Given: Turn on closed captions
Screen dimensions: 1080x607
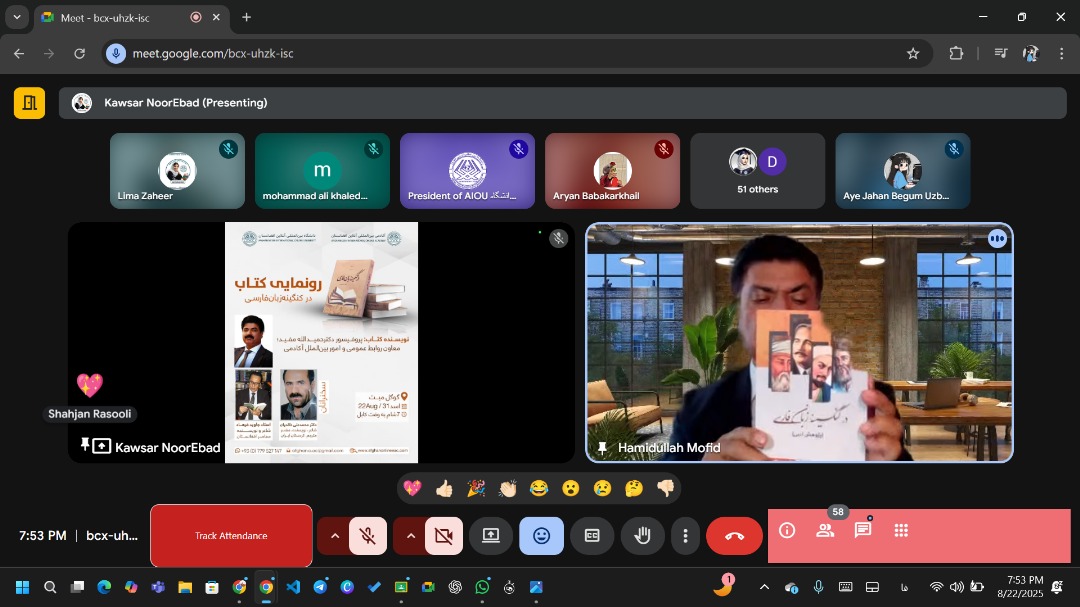Looking at the screenshot, I should tap(592, 536).
